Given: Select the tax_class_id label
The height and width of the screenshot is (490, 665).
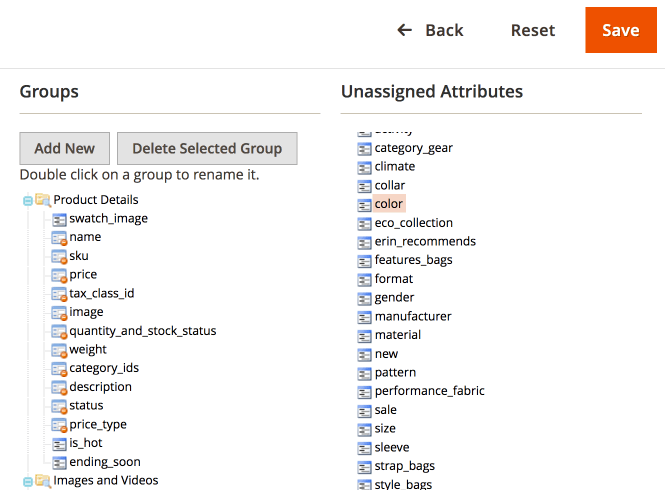Looking at the screenshot, I should pos(102,293).
